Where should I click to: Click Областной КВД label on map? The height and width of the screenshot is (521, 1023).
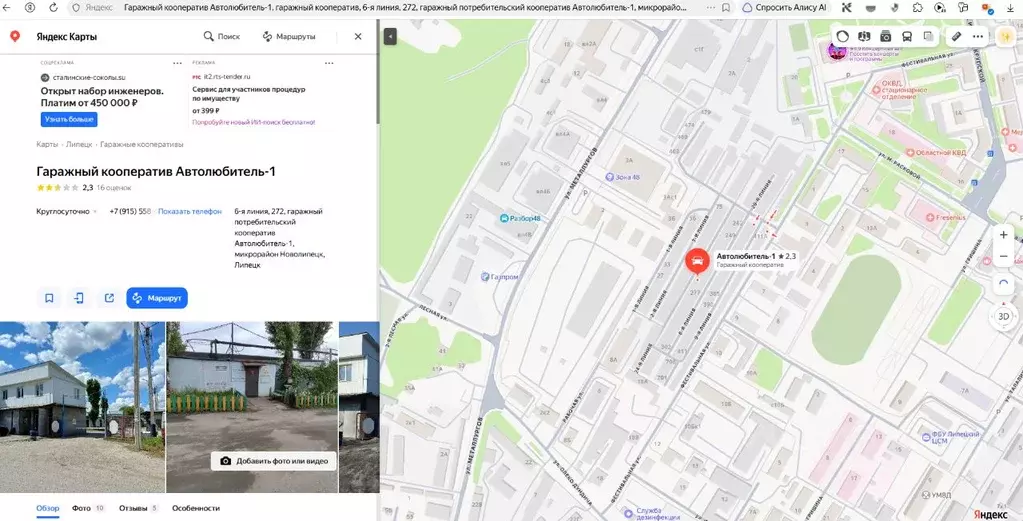pos(937,153)
